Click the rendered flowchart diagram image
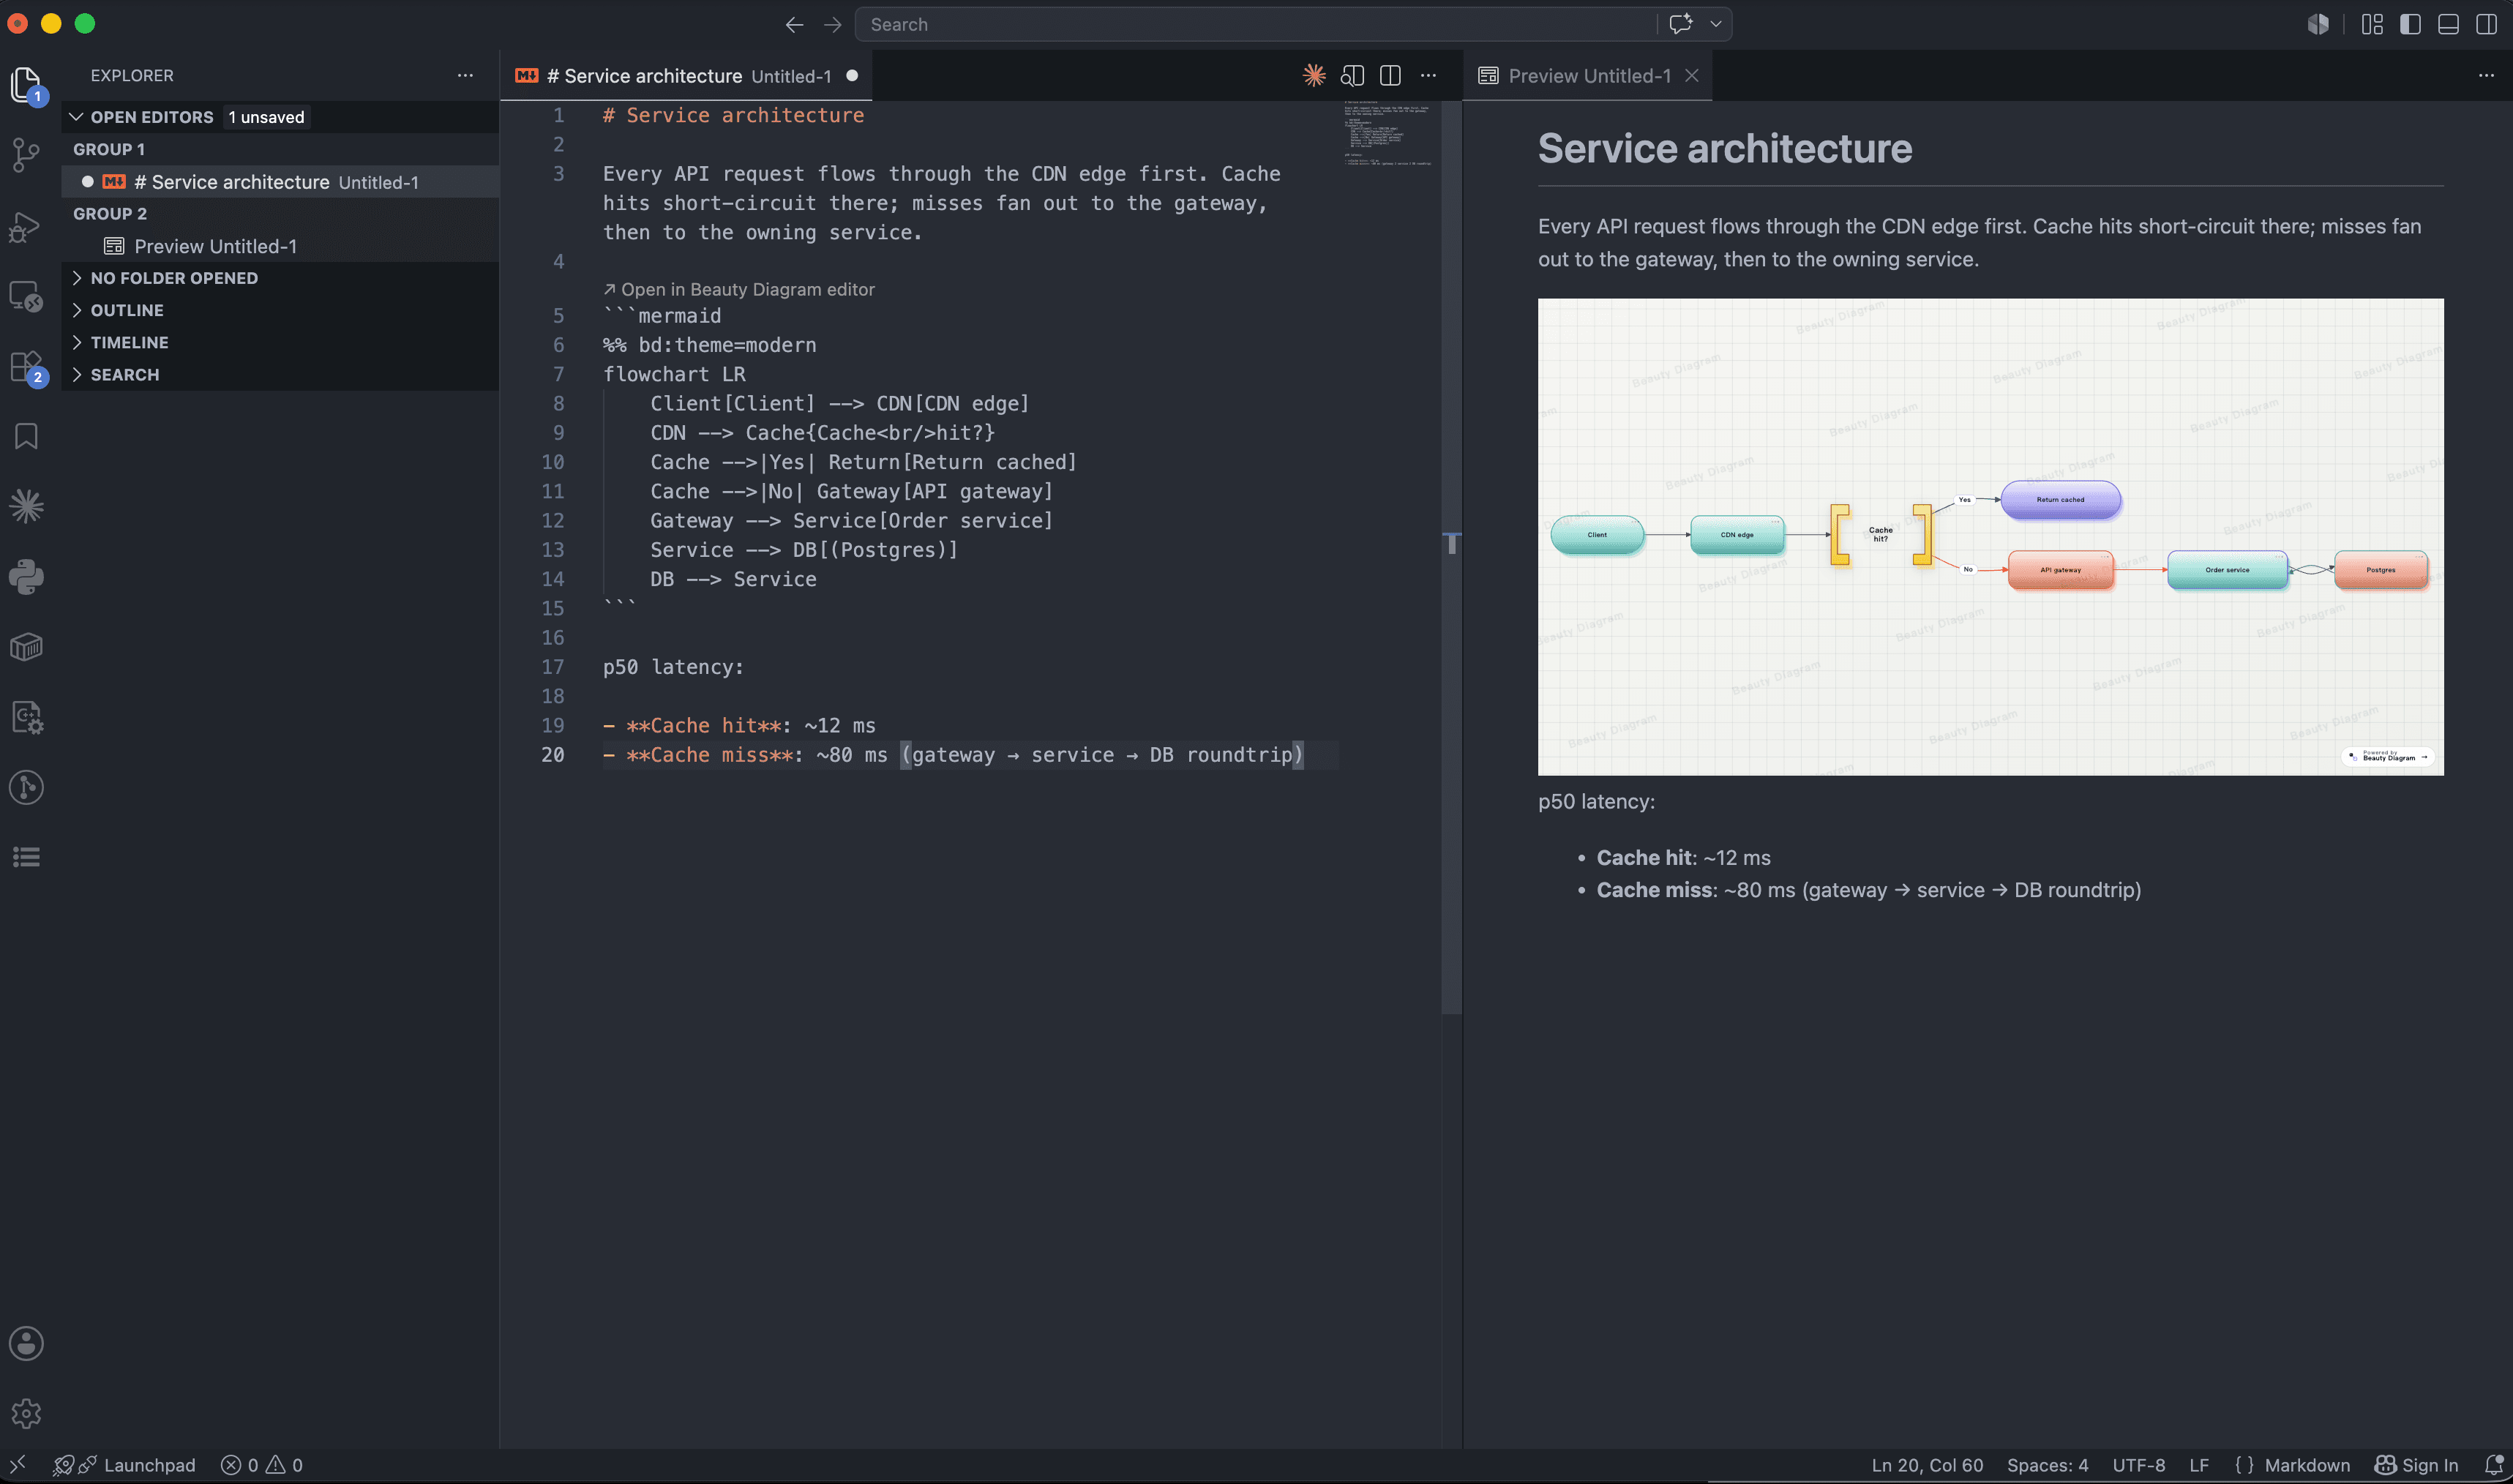2513x1484 pixels. 1990,537
